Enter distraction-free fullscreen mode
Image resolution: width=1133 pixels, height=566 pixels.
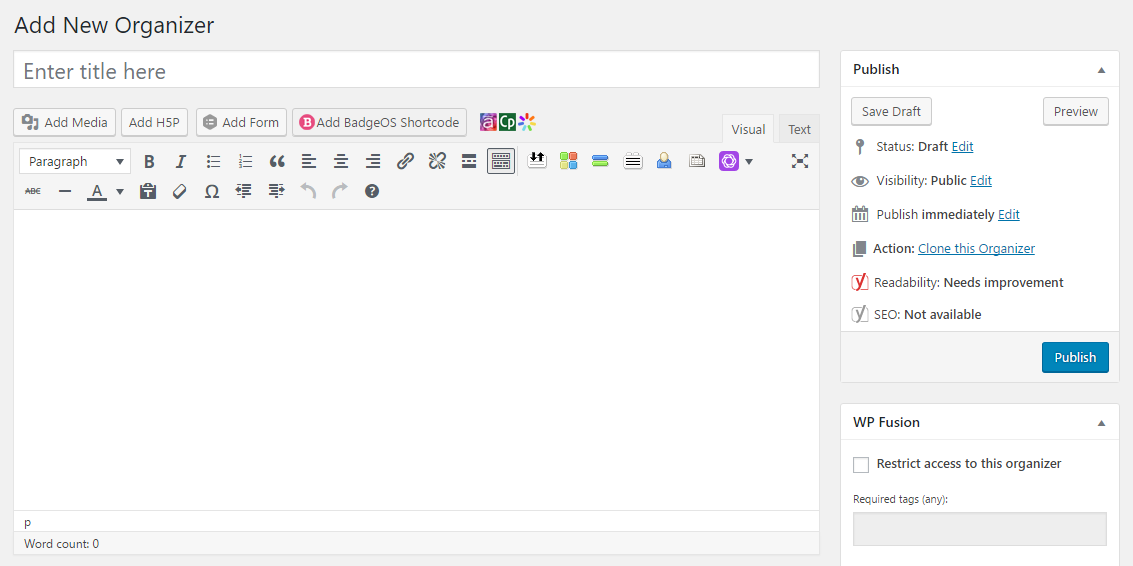click(800, 161)
